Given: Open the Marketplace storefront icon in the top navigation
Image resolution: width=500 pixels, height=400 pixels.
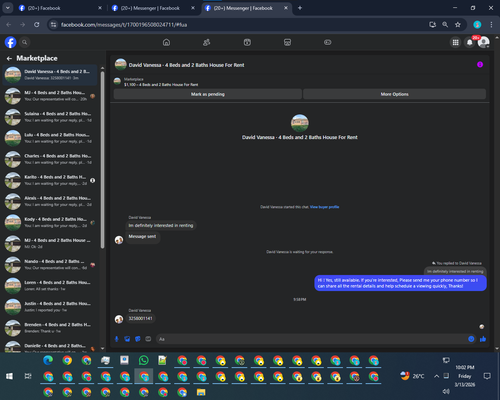Looking at the screenshot, I should coord(287,42).
